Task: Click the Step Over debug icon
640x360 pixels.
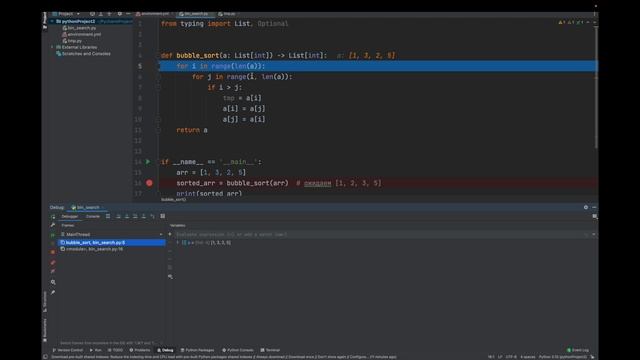Action: click(118, 216)
